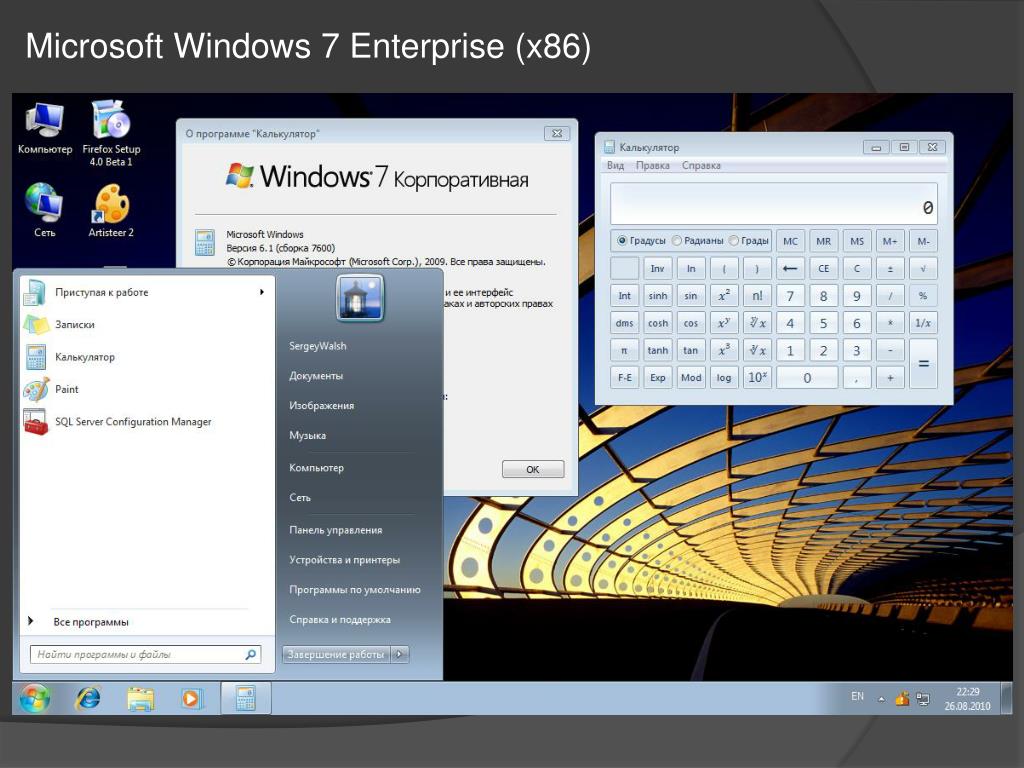Click OK in the About Calculator dialog

[533, 469]
